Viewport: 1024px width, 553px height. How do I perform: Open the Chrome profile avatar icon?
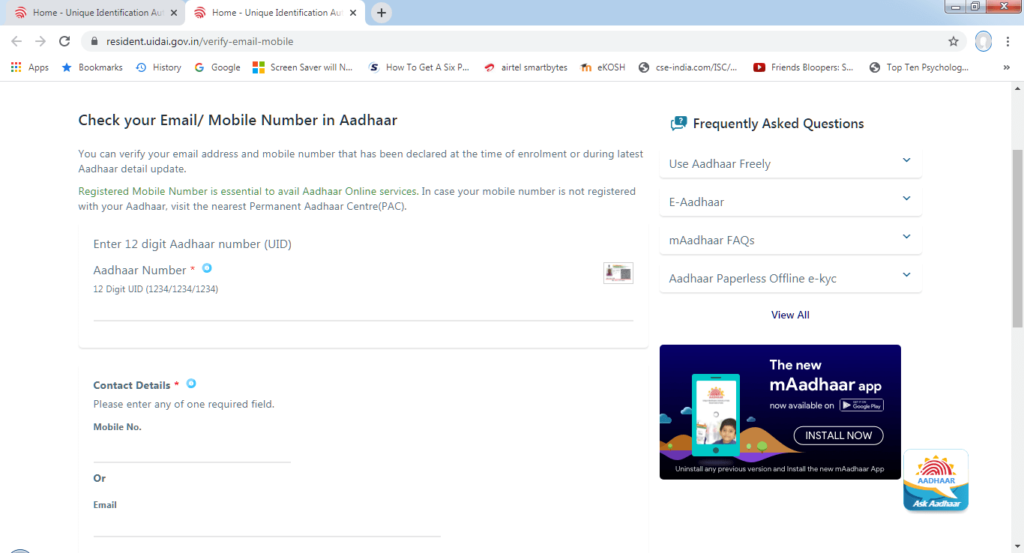tap(983, 41)
